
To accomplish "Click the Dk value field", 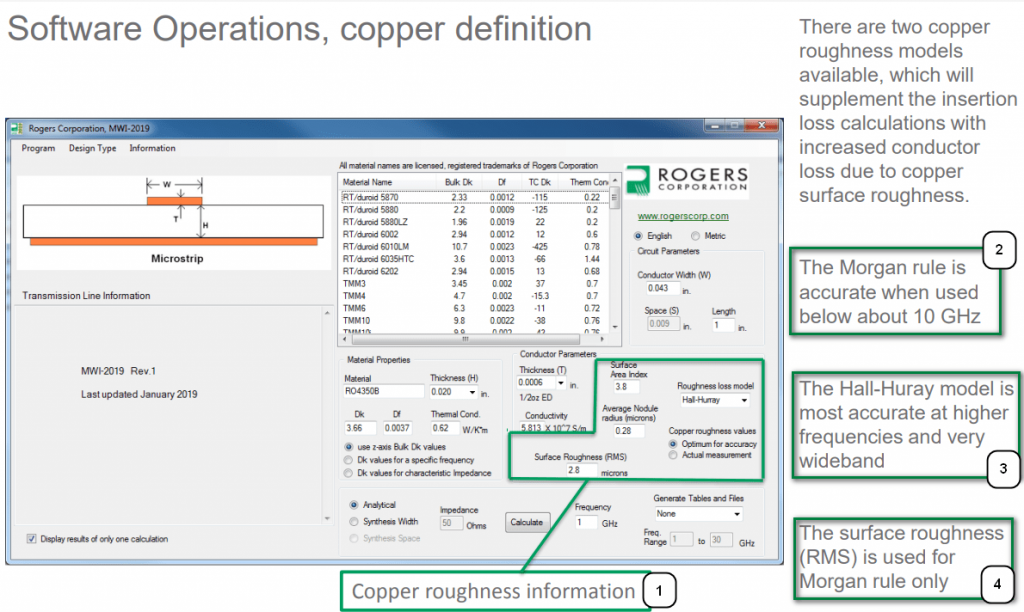I will pos(360,428).
